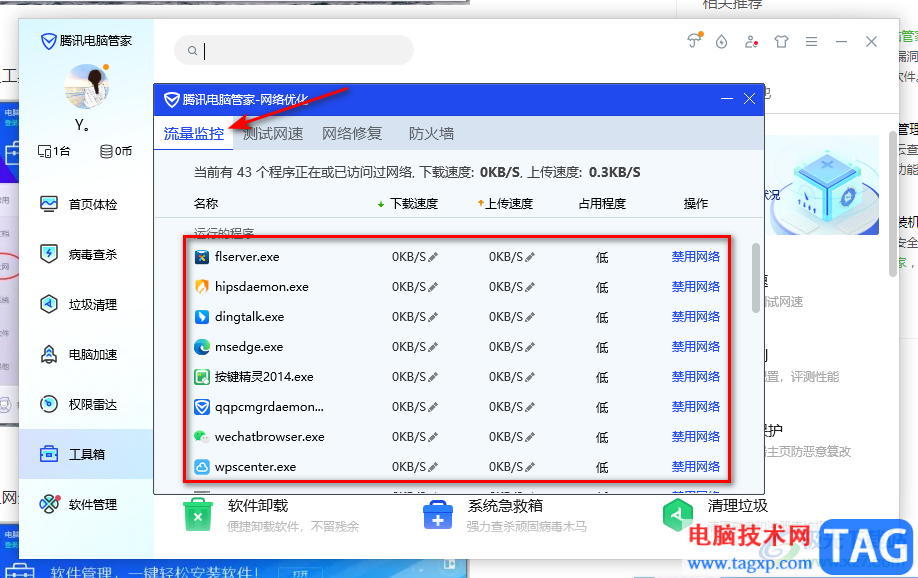This screenshot has width=918, height=578.
Task: Open the 软件卸载 tool icon
Action: (x=198, y=514)
